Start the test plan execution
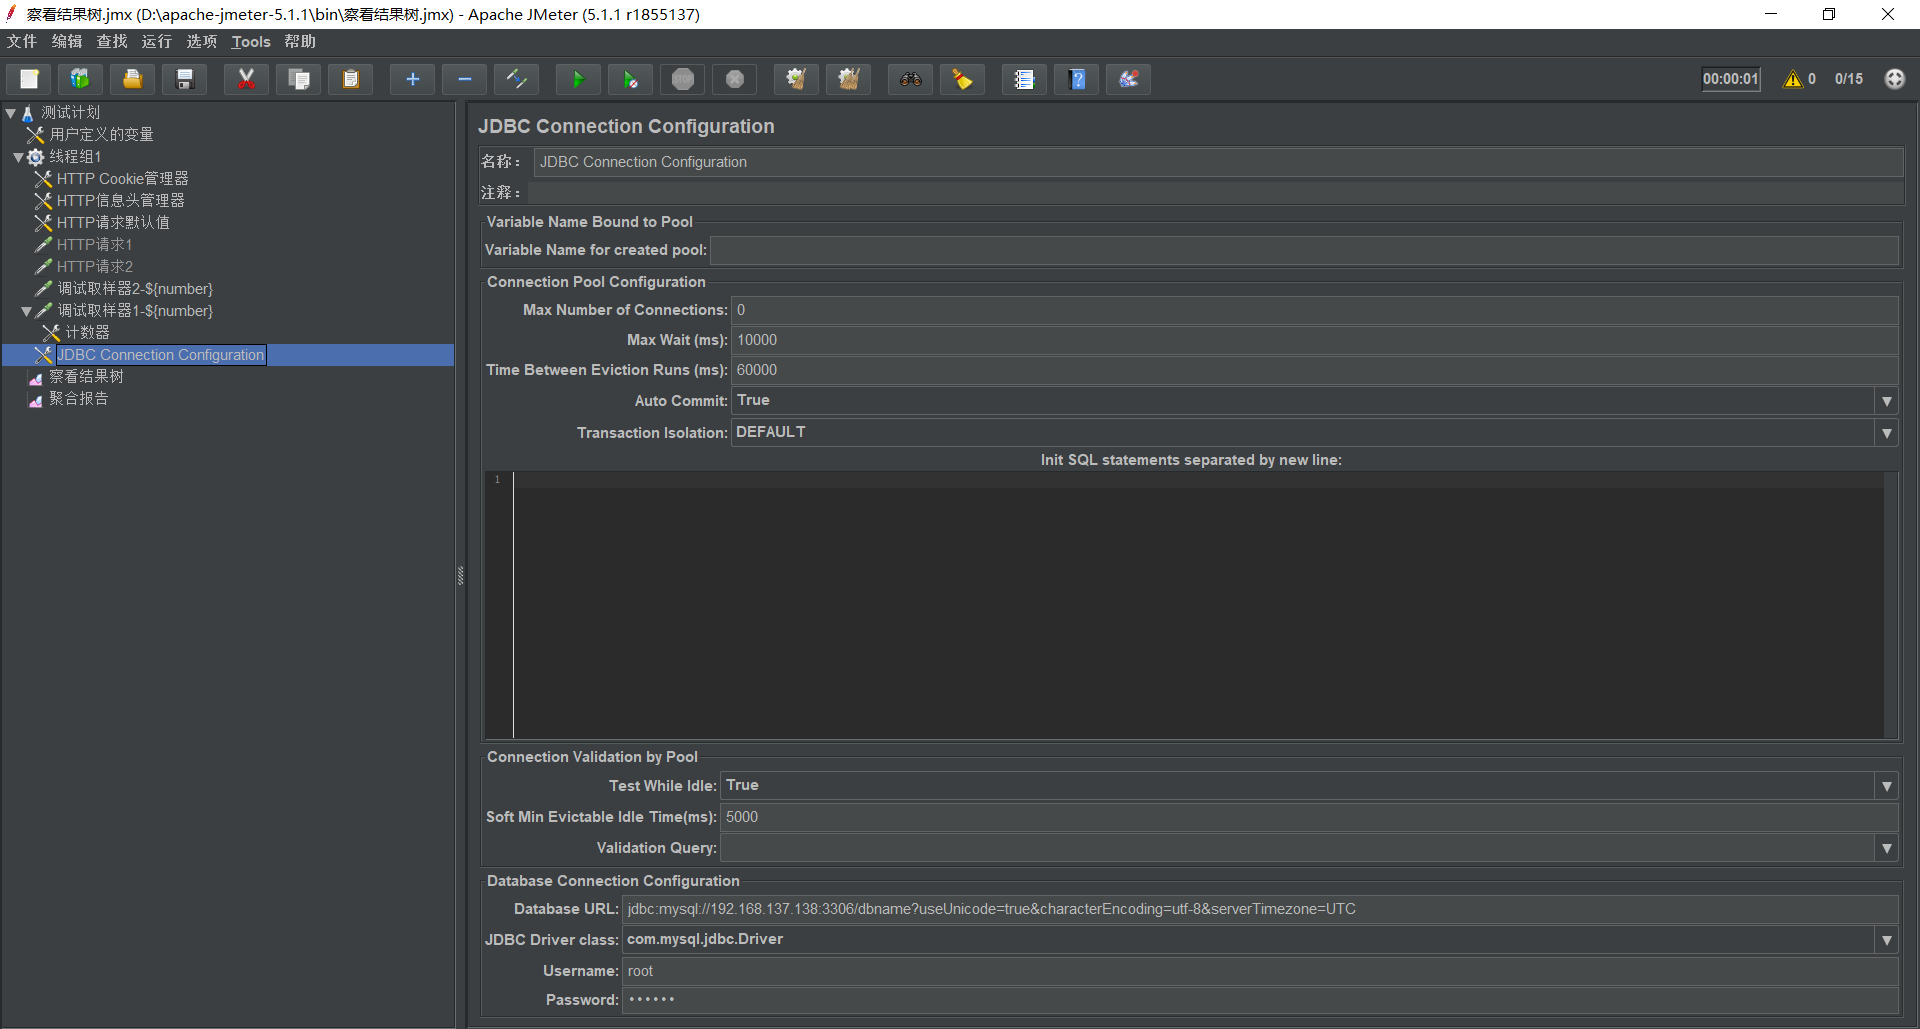 pos(578,79)
